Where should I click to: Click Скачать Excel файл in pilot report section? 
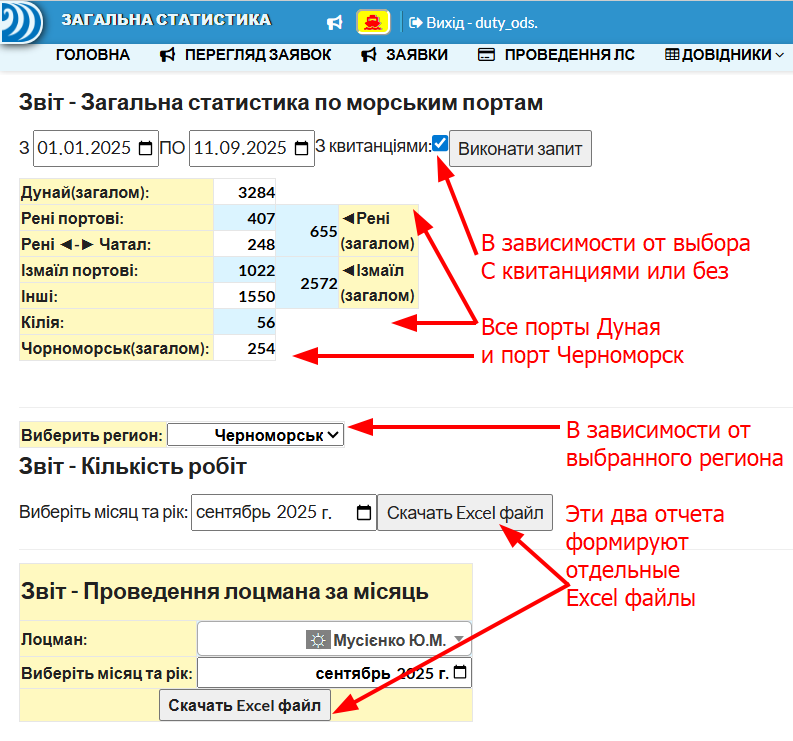point(245,705)
